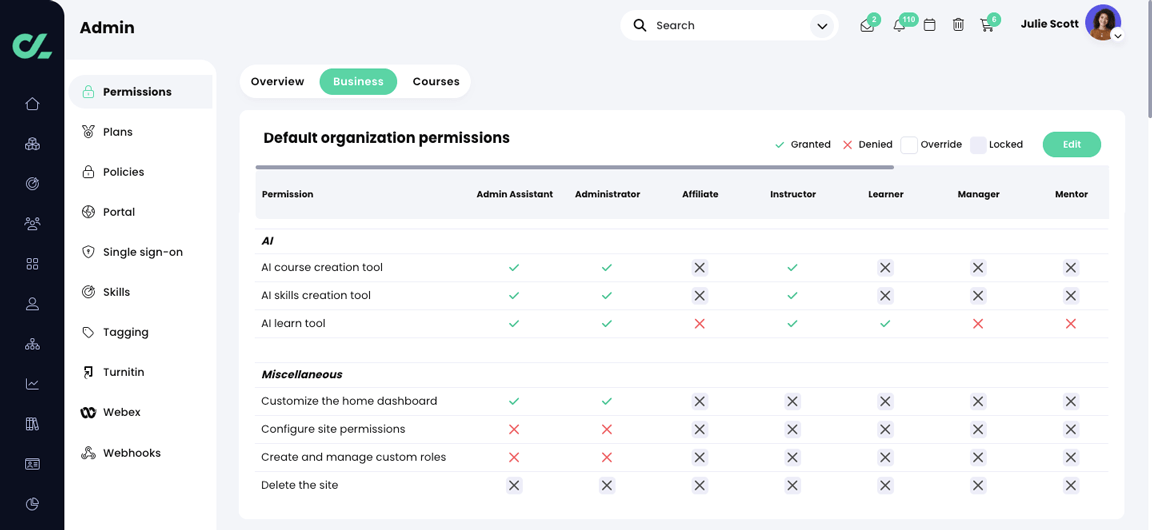The width and height of the screenshot is (1152, 530).
Task: Switch to the Business tab
Action: click(358, 82)
